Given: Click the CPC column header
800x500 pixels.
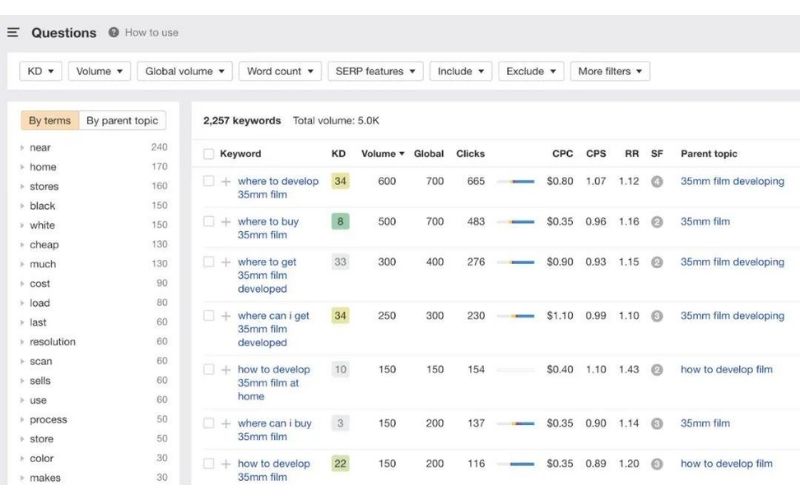Looking at the screenshot, I should pyautogui.click(x=562, y=154).
